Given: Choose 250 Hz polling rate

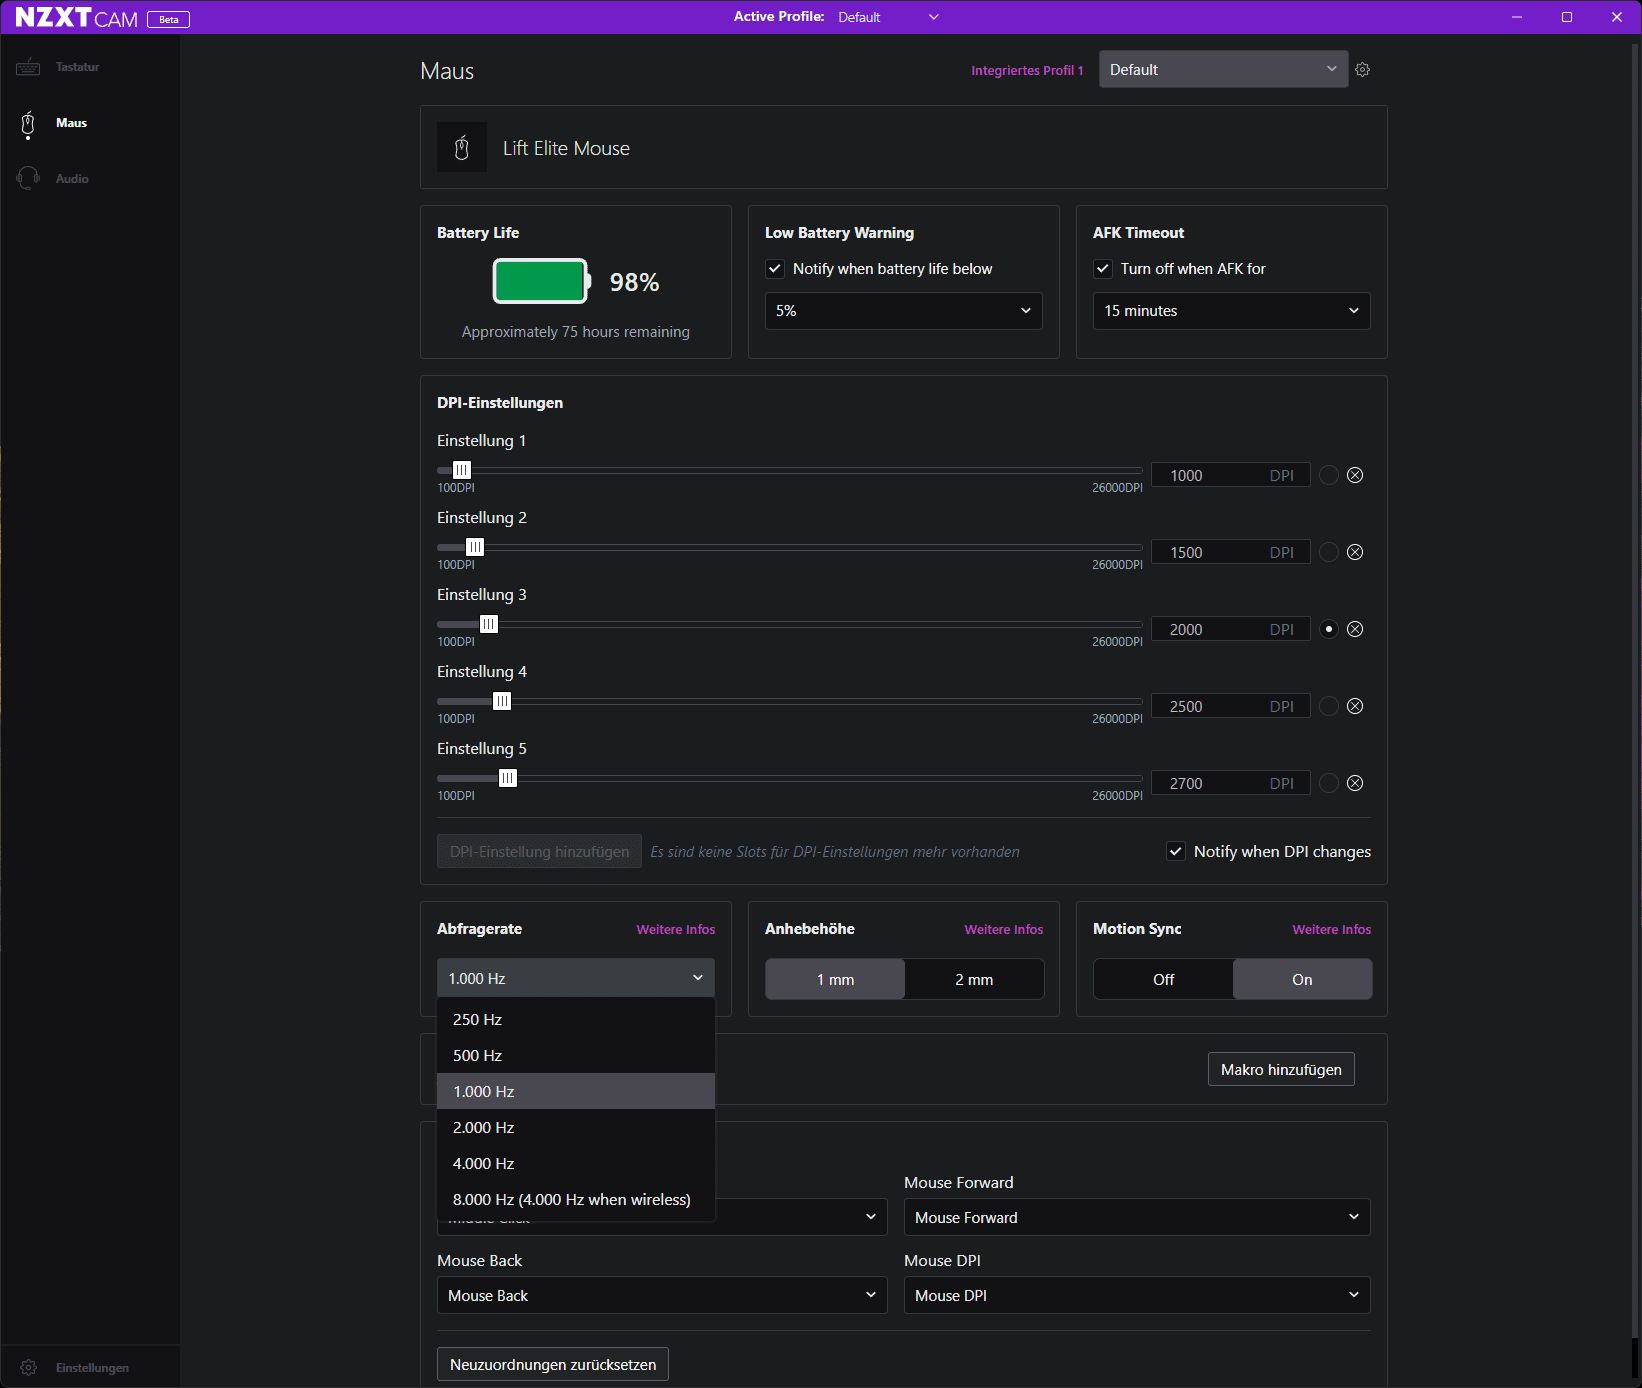Looking at the screenshot, I should pos(576,1019).
